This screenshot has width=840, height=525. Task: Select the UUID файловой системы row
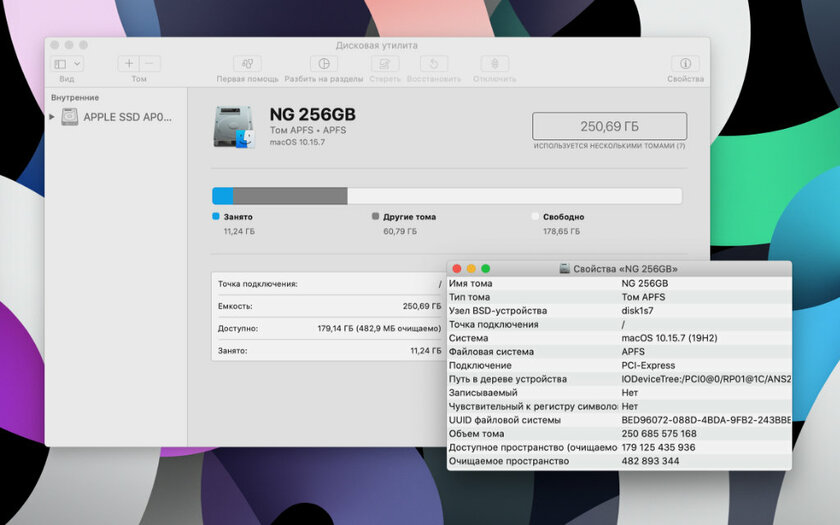pos(618,420)
